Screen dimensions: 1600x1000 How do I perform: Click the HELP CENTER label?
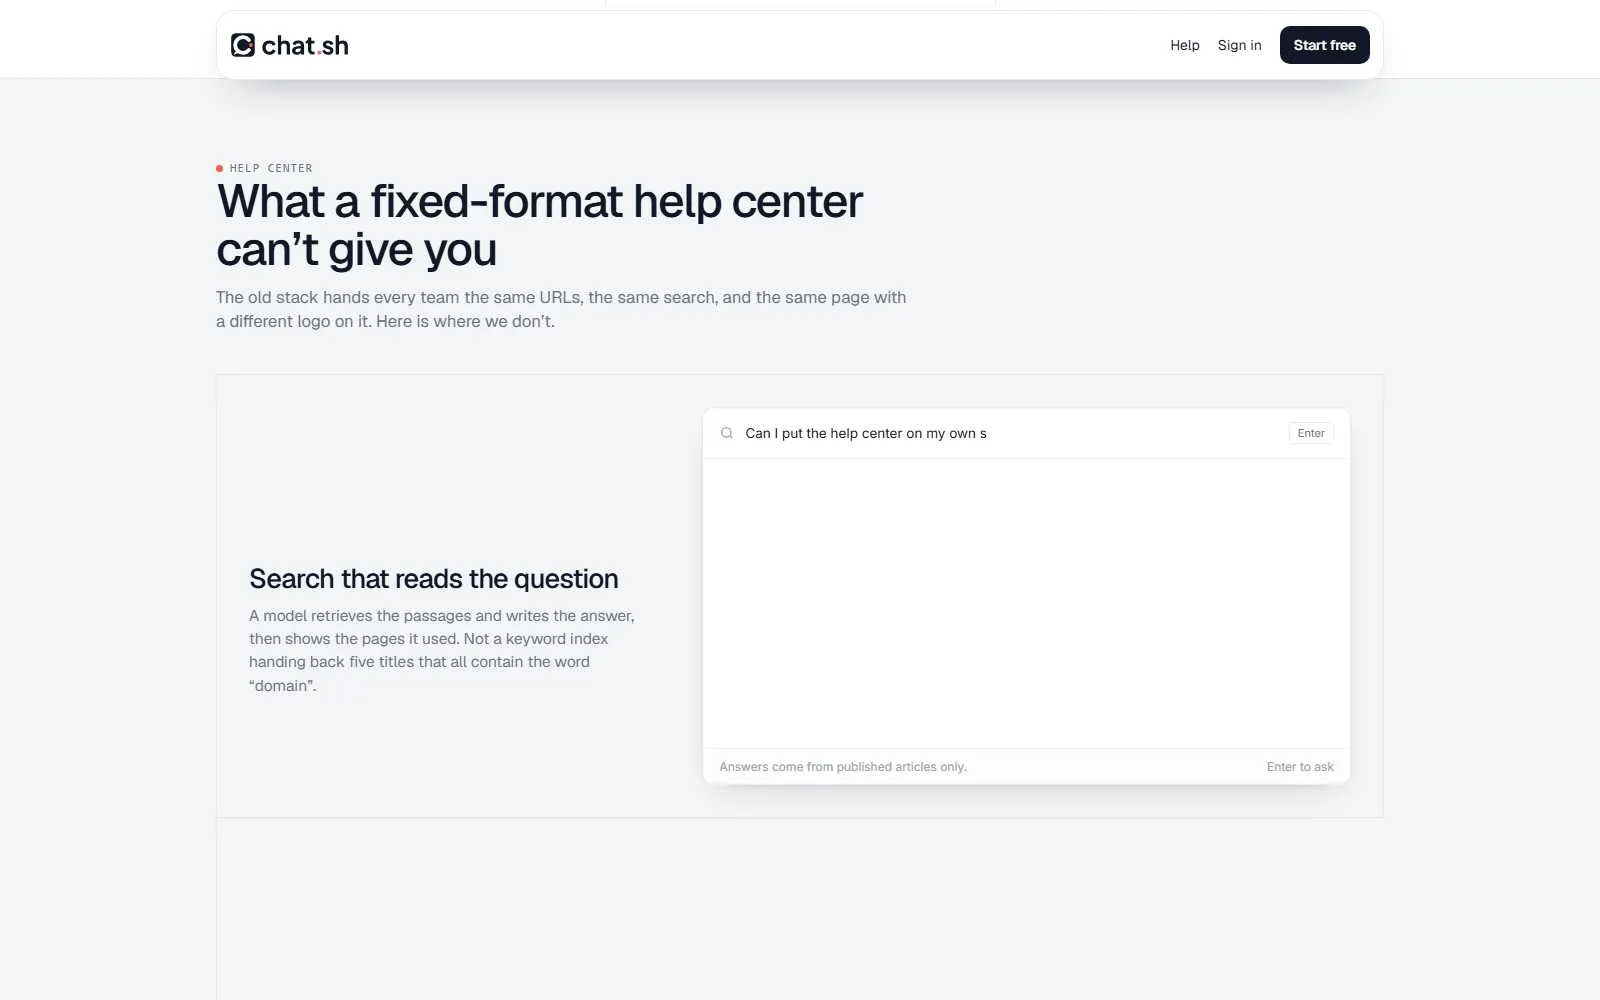point(271,168)
